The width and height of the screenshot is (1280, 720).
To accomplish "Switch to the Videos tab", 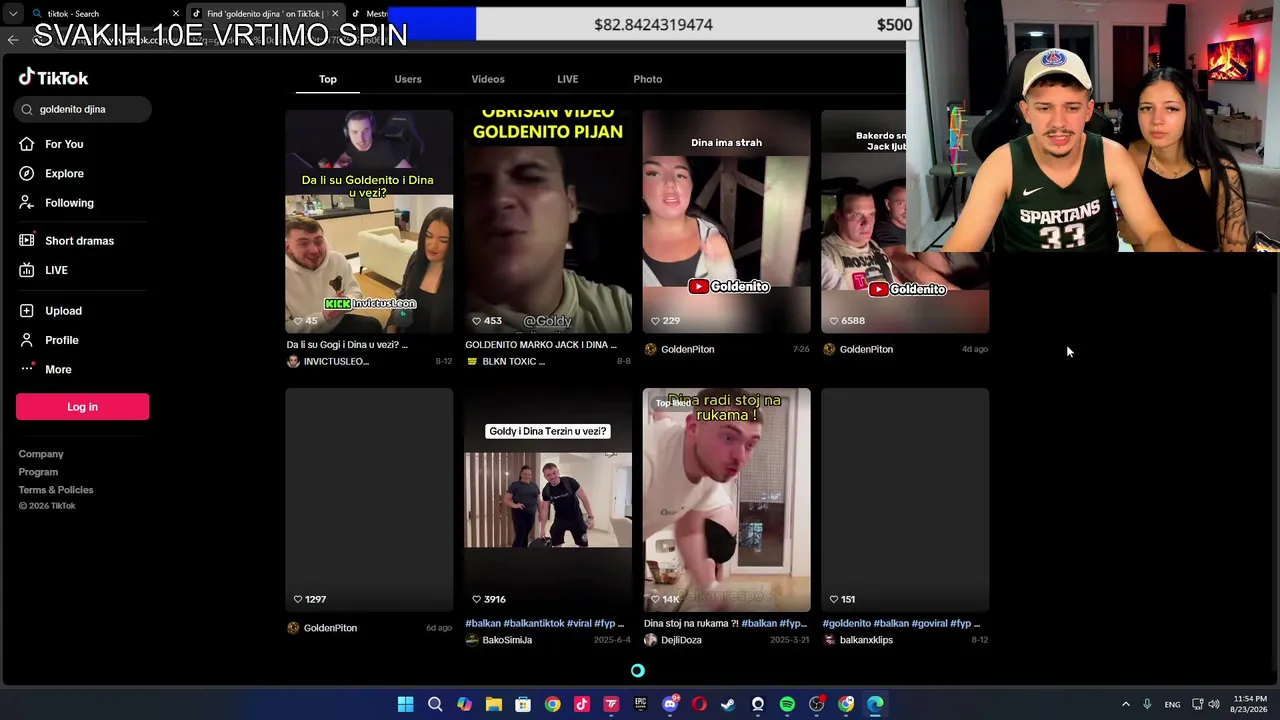I will tap(488, 79).
